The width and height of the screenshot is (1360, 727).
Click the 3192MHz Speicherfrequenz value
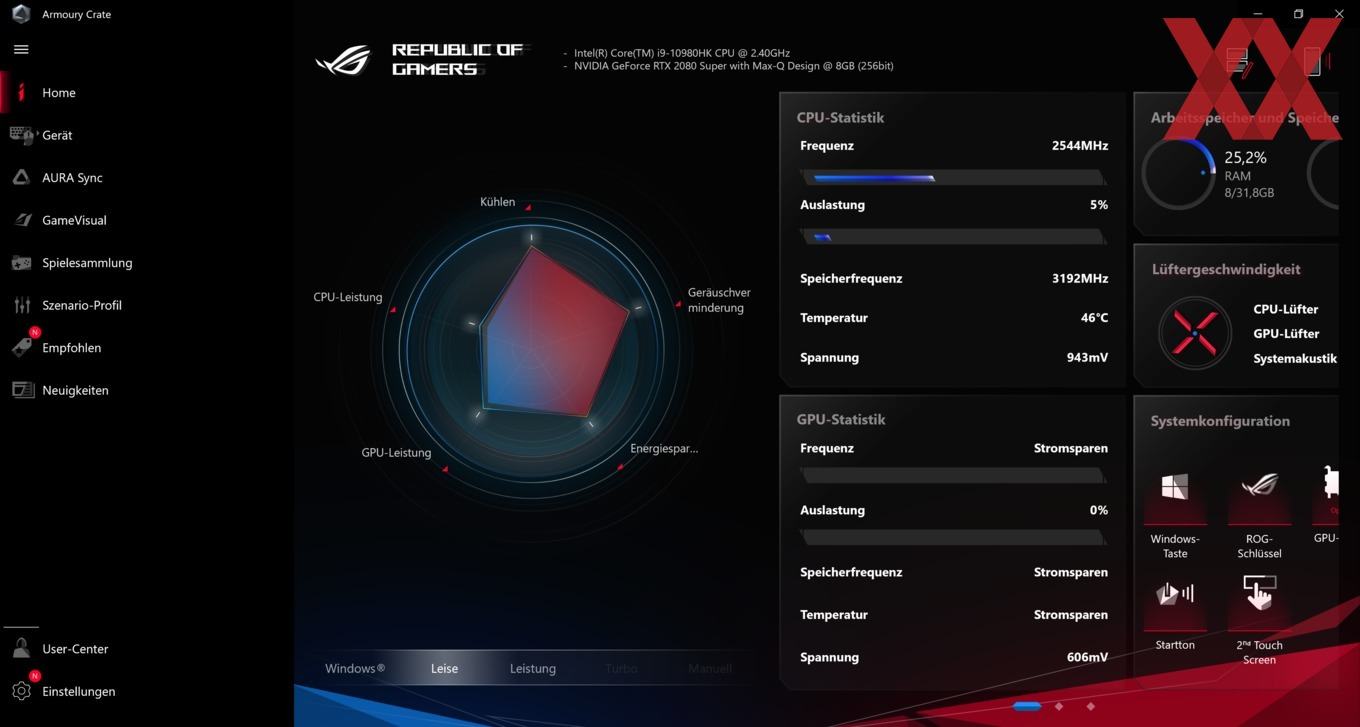[1080, 279]
